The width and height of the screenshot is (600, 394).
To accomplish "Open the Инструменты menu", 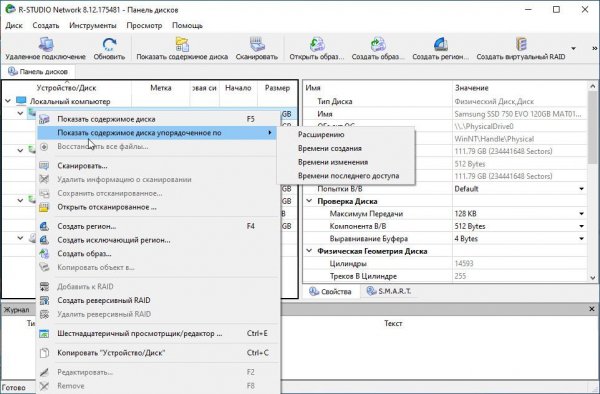I will coord(93,26).
